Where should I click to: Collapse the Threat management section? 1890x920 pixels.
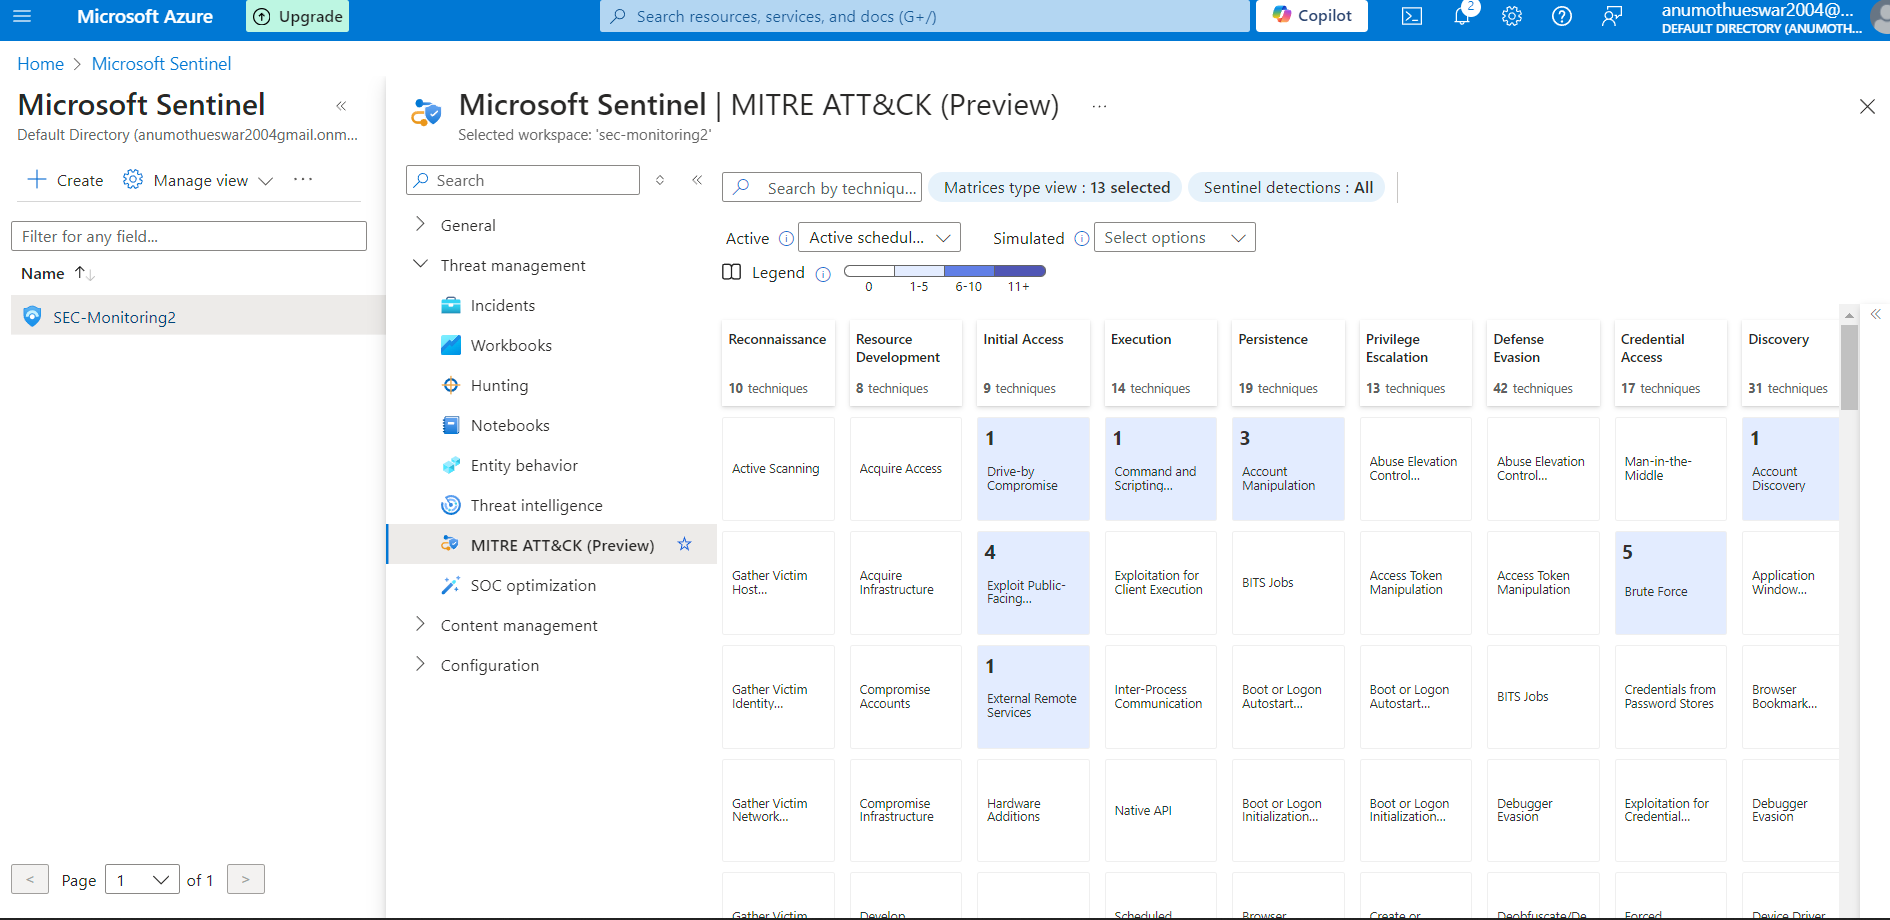(420, 264)
